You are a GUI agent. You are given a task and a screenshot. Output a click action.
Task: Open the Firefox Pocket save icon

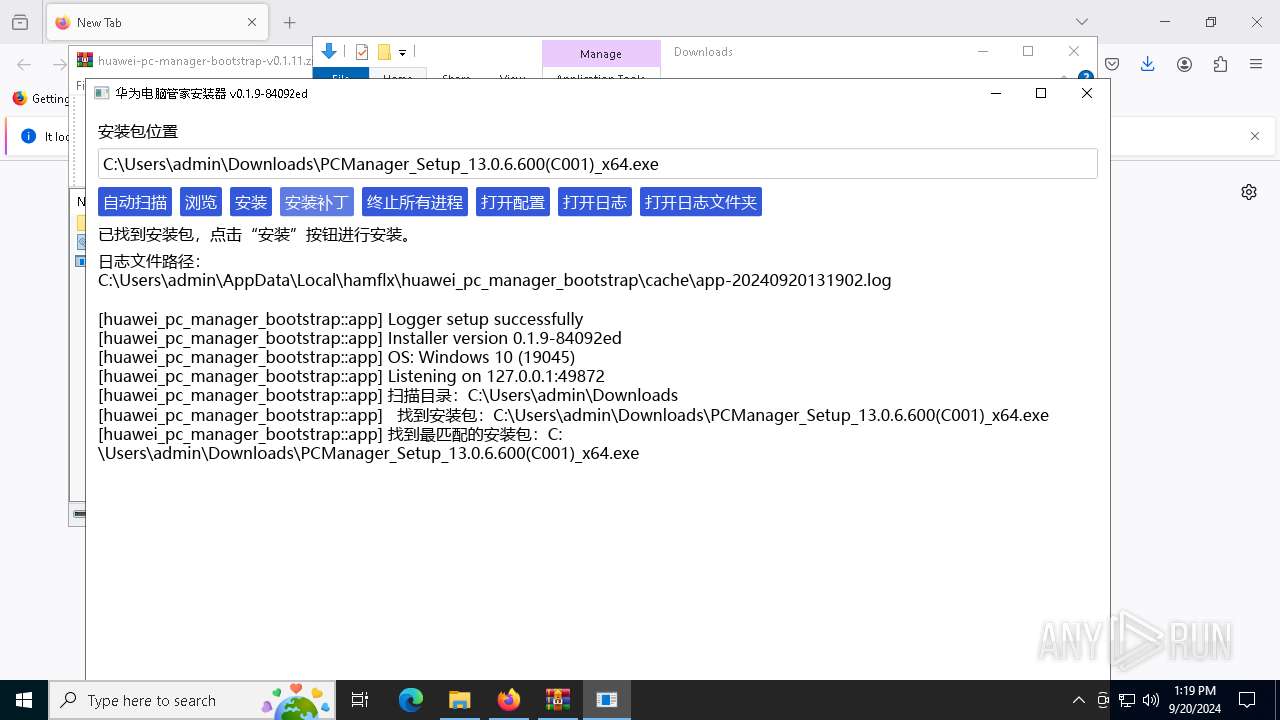[x=1112, y=64]
